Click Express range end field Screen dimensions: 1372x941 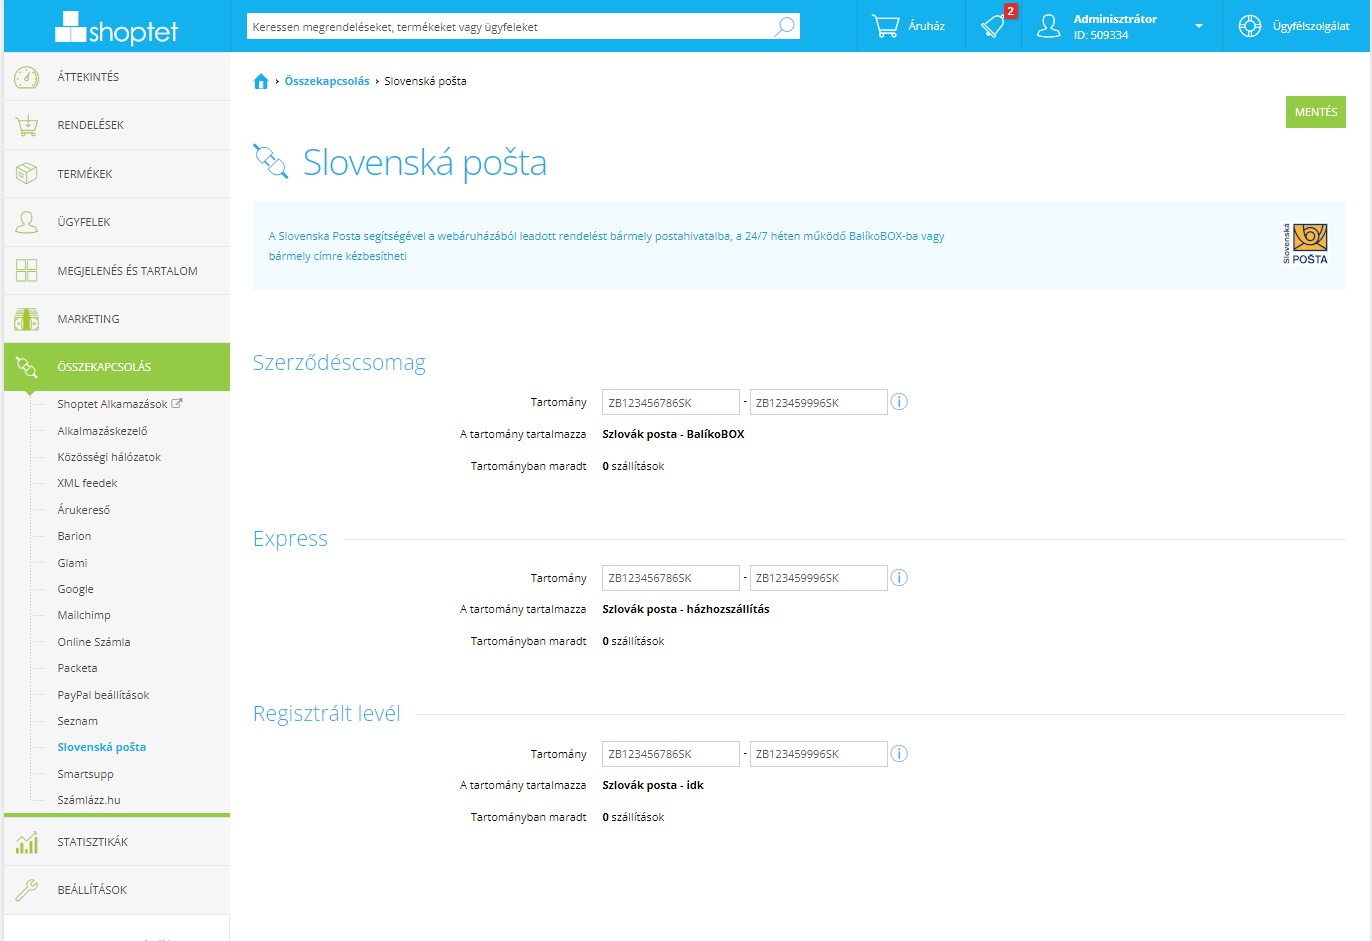[x=819, y=578]
